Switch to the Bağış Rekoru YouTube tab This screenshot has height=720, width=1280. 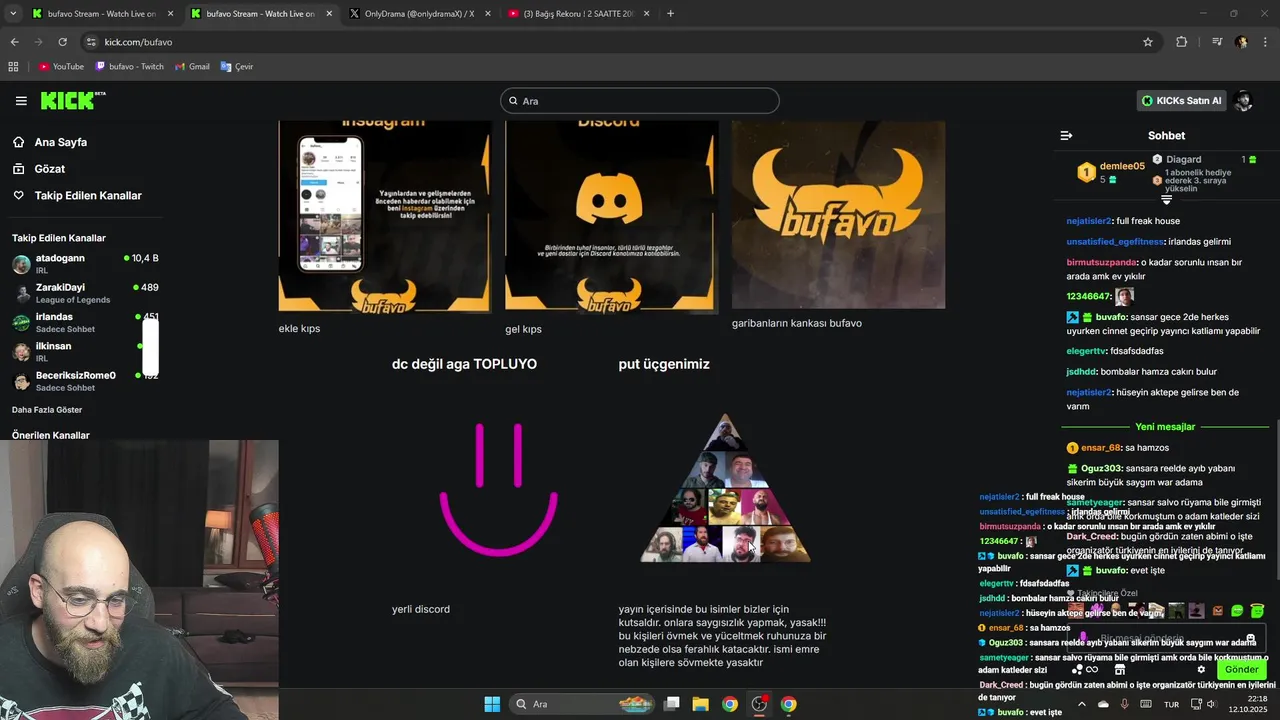tap(579, 14)
